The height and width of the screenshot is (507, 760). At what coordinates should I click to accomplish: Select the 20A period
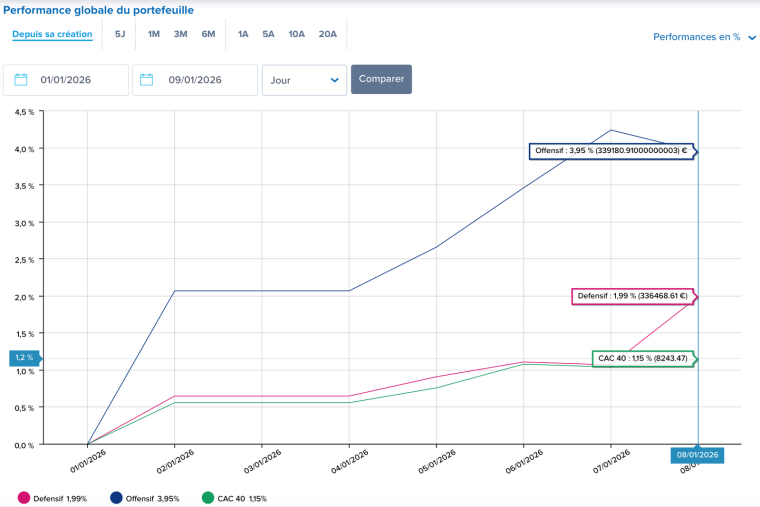pos(328,34)
